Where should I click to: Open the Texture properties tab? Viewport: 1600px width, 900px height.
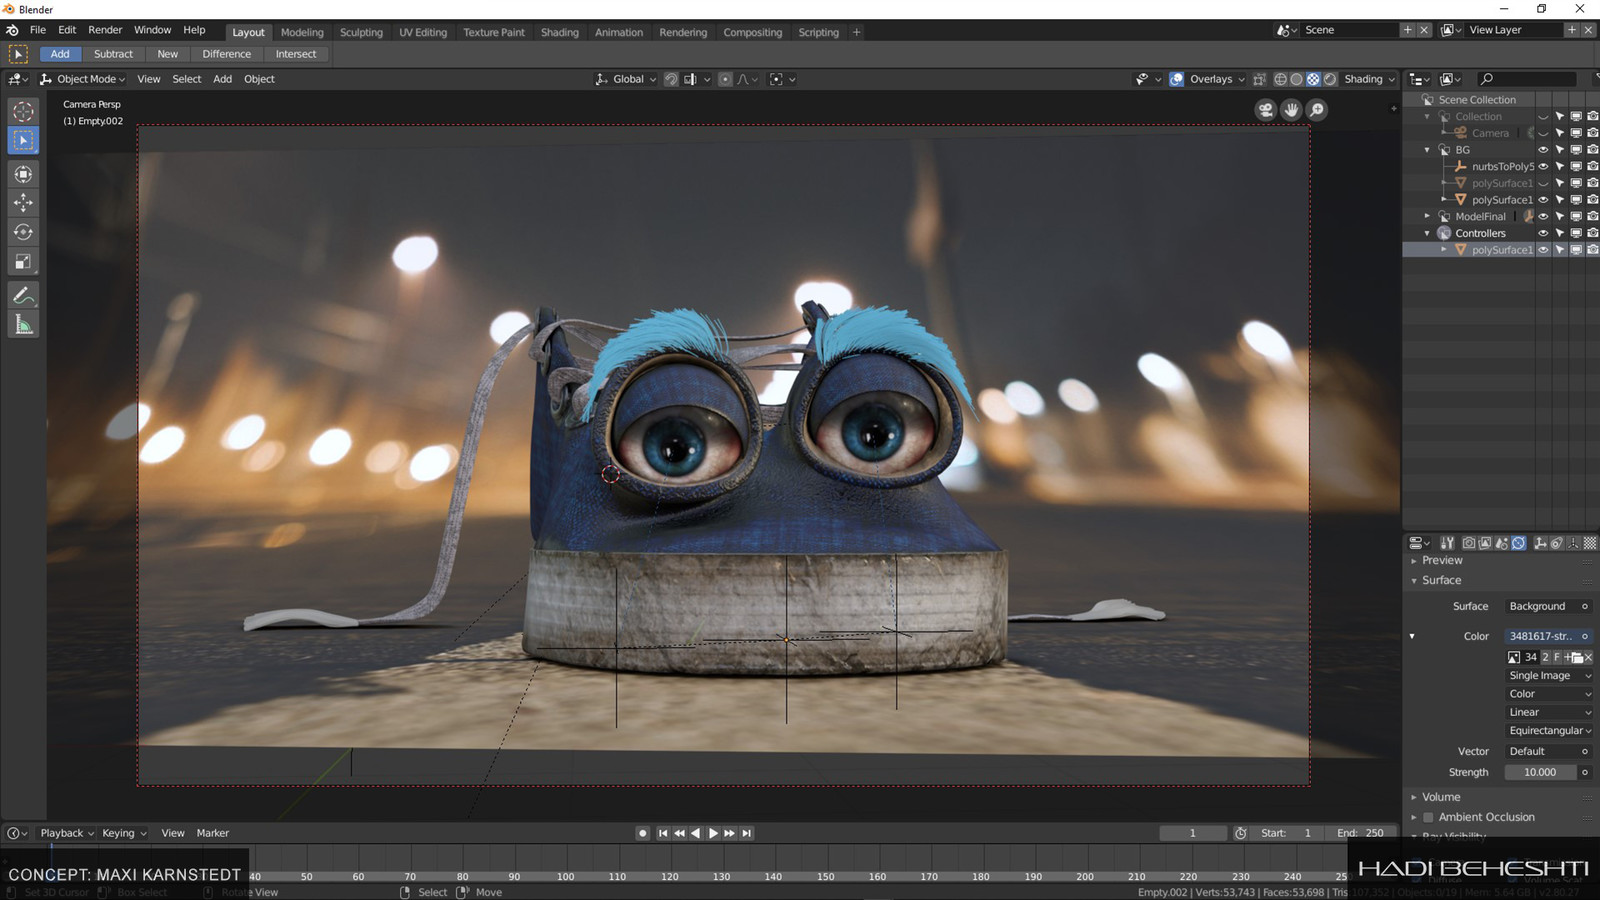[1590, 543]
